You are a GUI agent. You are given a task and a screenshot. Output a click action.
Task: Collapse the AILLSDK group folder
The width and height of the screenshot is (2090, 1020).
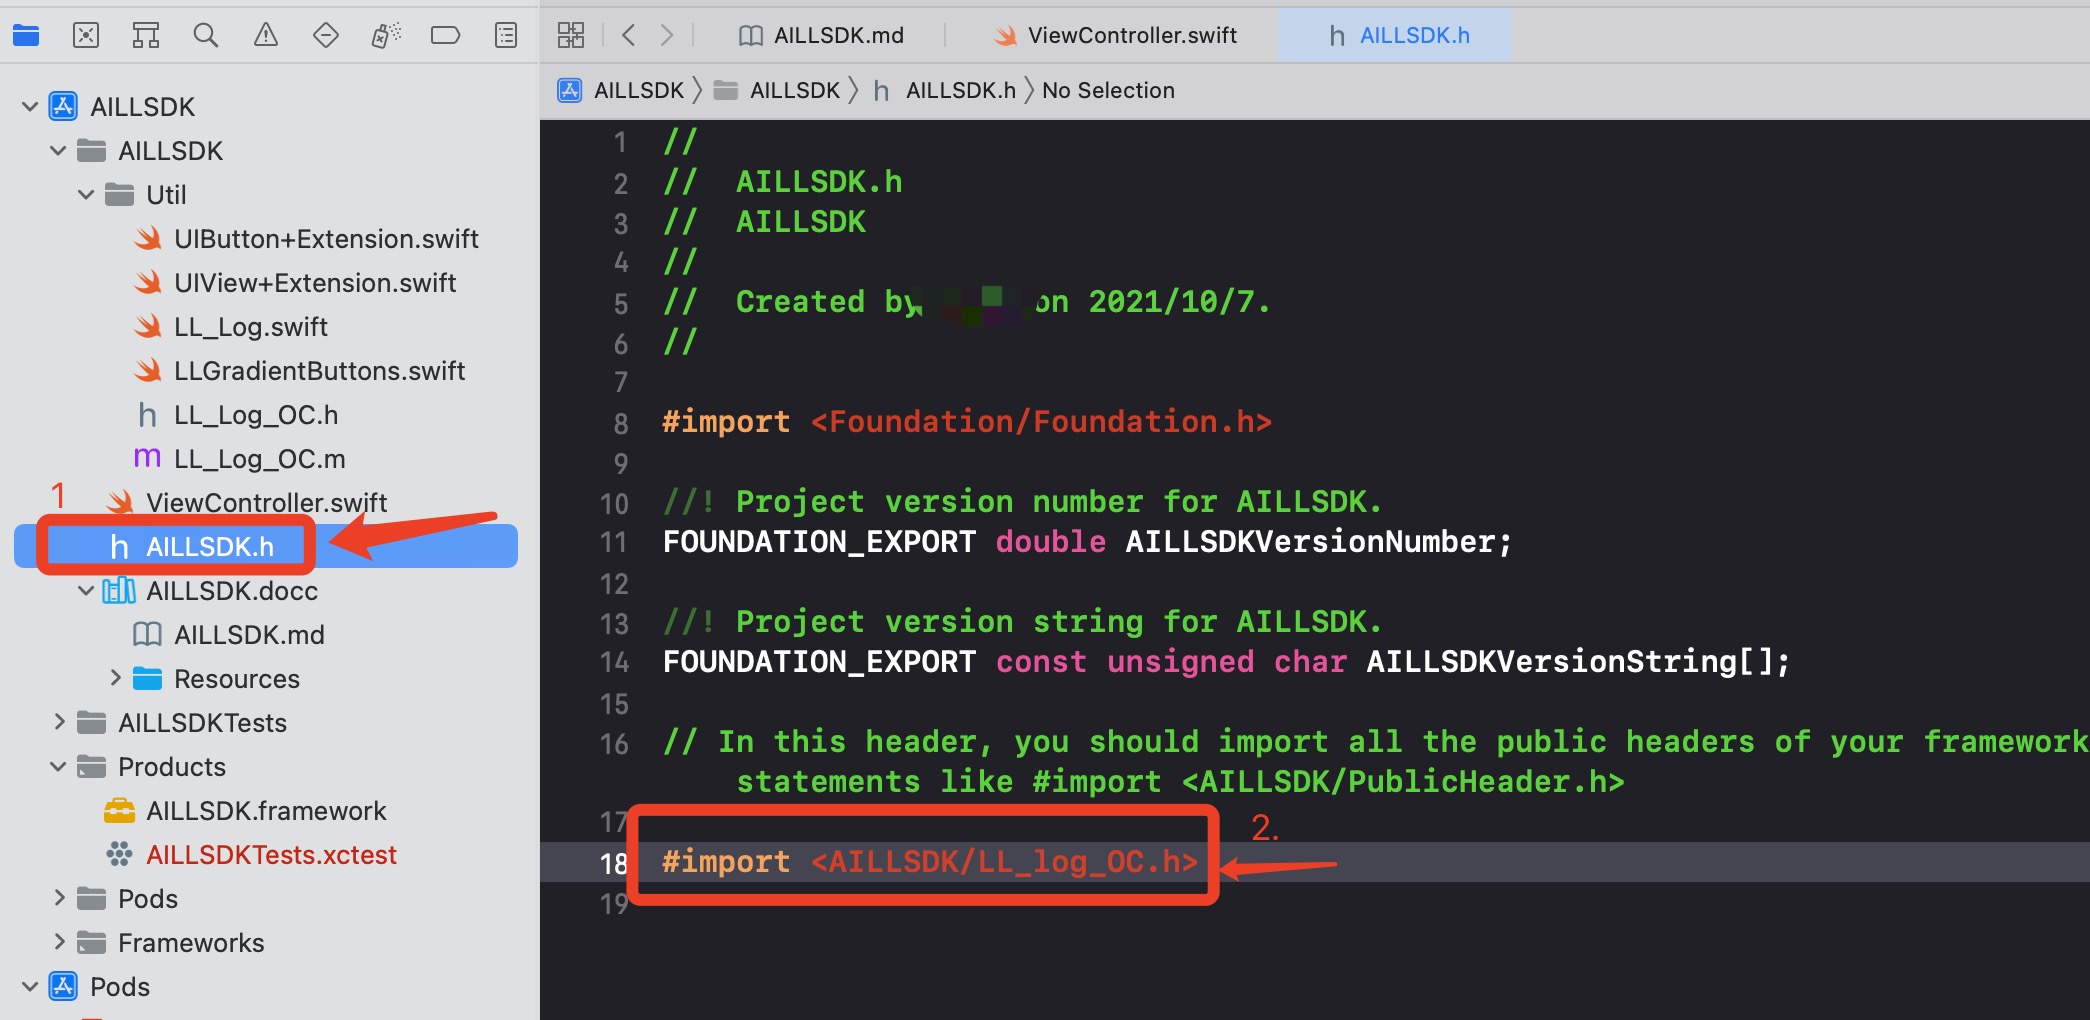(x=58, y=151)
